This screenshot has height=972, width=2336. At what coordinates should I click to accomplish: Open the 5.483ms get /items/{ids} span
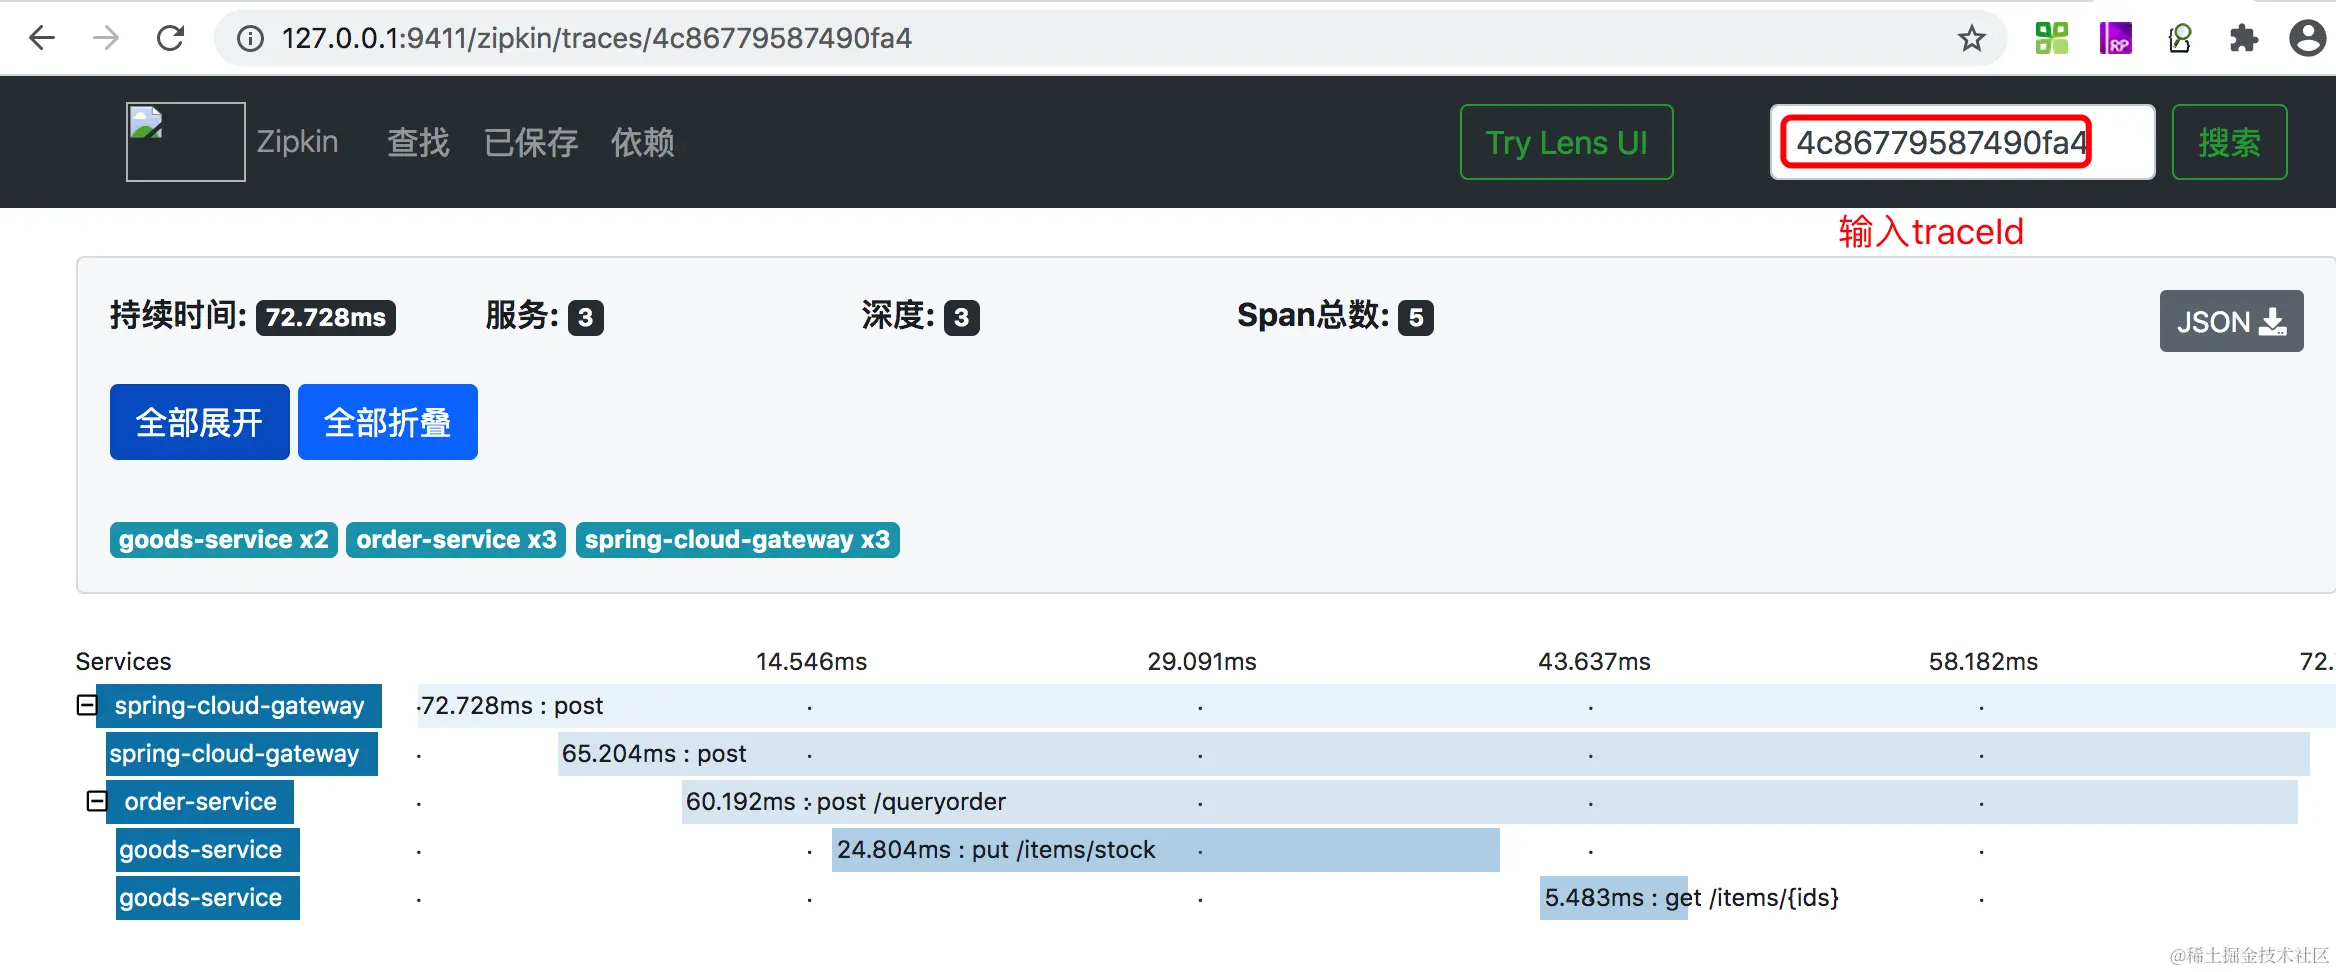(x=1614, y=898)
